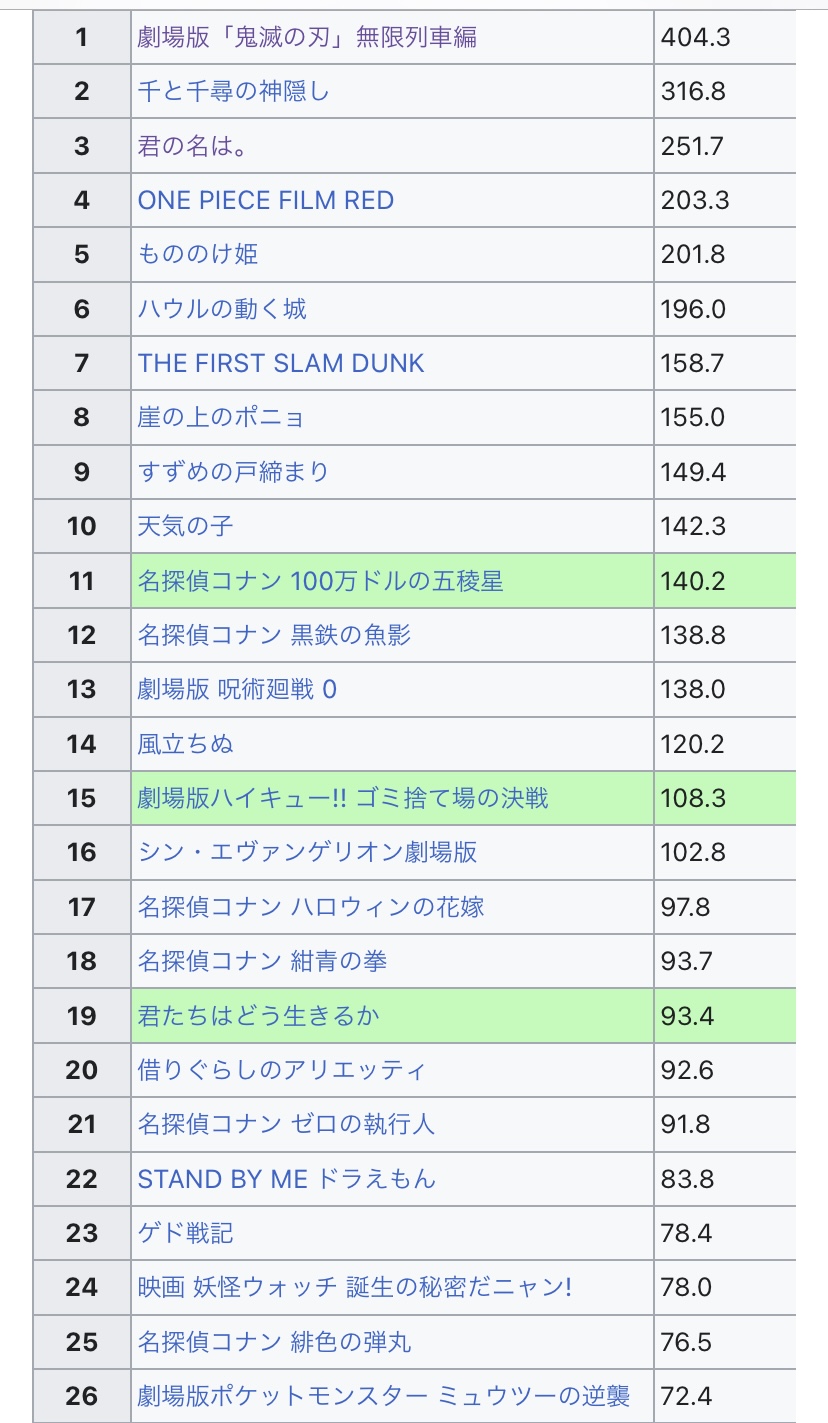Follow the シン・エヴァンゲリオン劇場版 link

coord(307,852)
